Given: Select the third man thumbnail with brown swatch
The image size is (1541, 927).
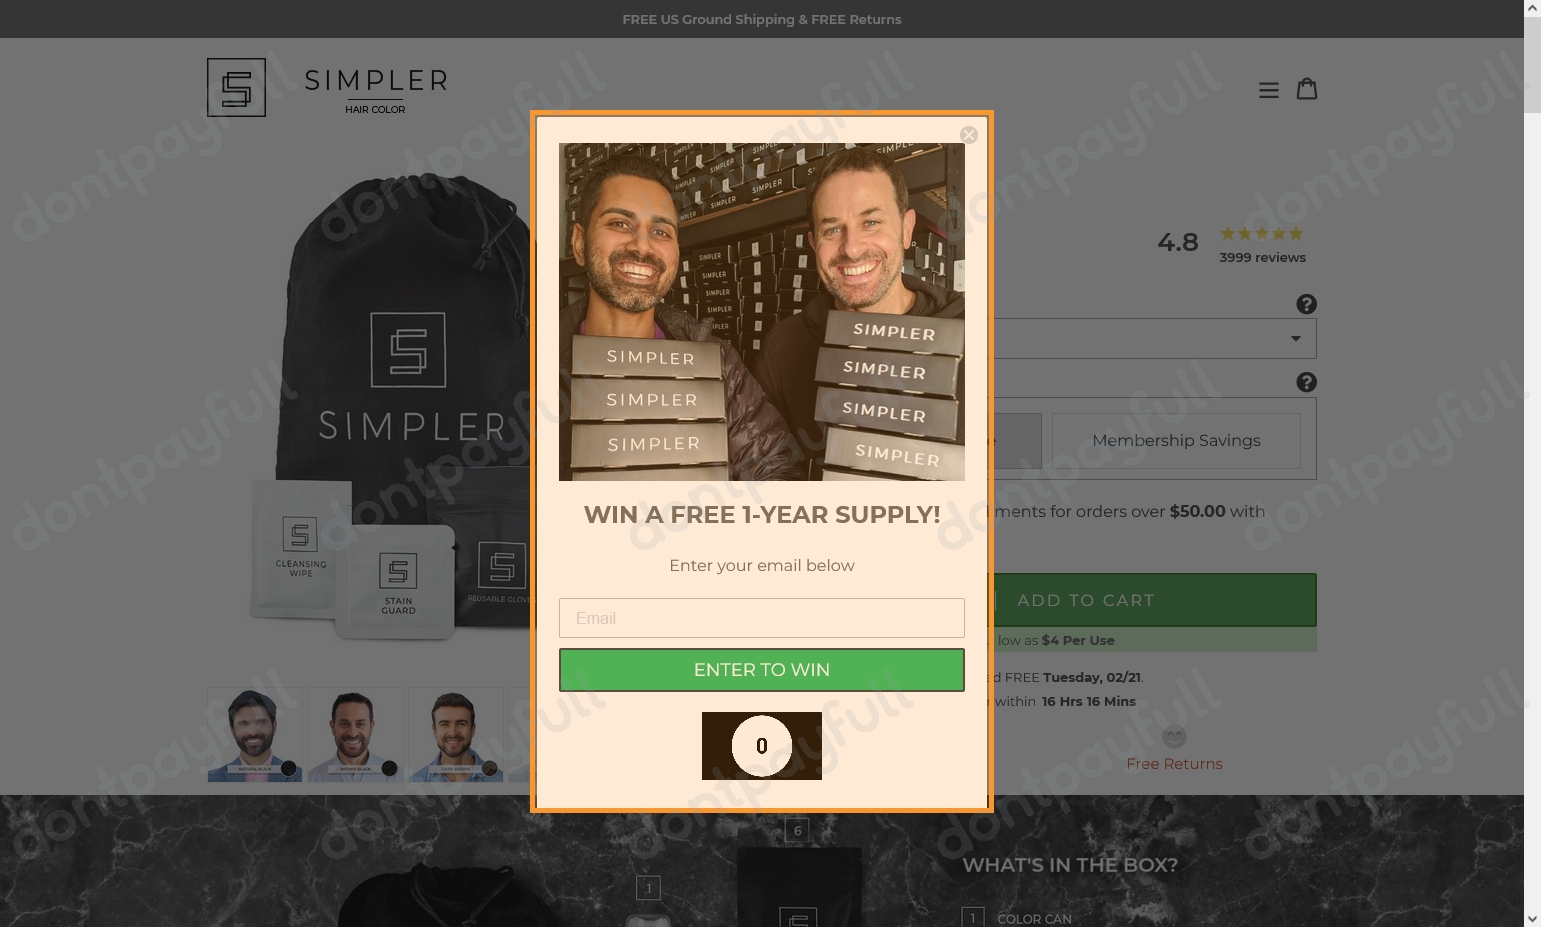Looking at the screenshot, I should click(455, 734).
